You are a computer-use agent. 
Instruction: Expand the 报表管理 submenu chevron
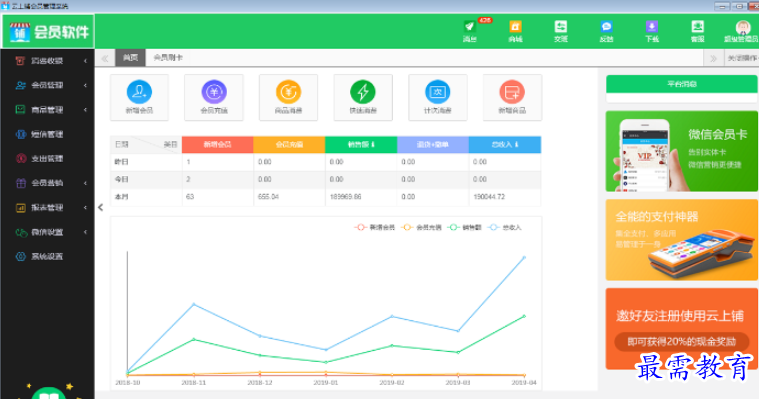(x=85, y=208)
